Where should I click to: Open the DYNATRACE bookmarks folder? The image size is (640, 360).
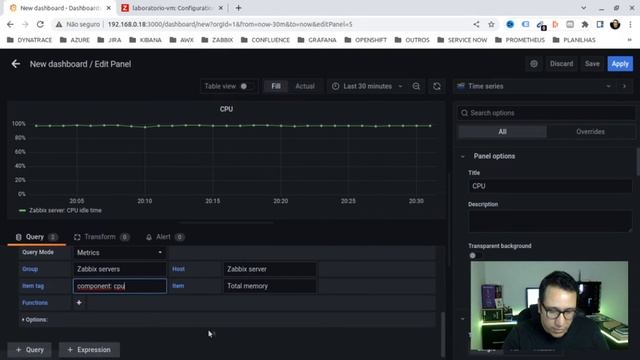(x=29, y=40)
